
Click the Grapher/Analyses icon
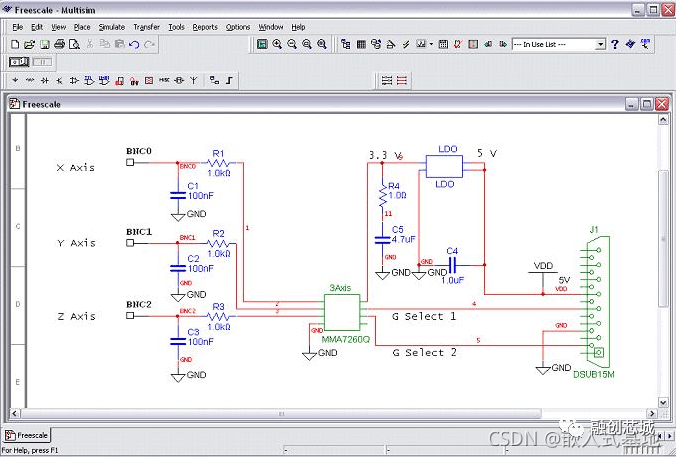point(421,44)
